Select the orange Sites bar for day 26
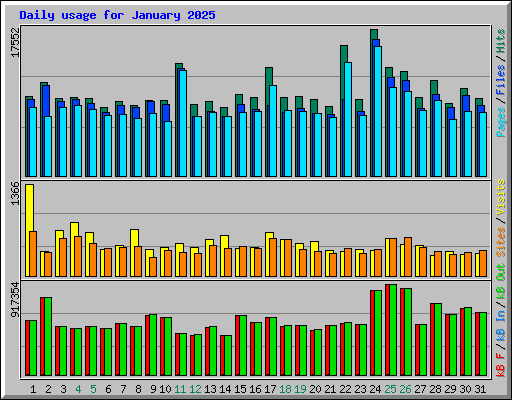 [408, 257]
